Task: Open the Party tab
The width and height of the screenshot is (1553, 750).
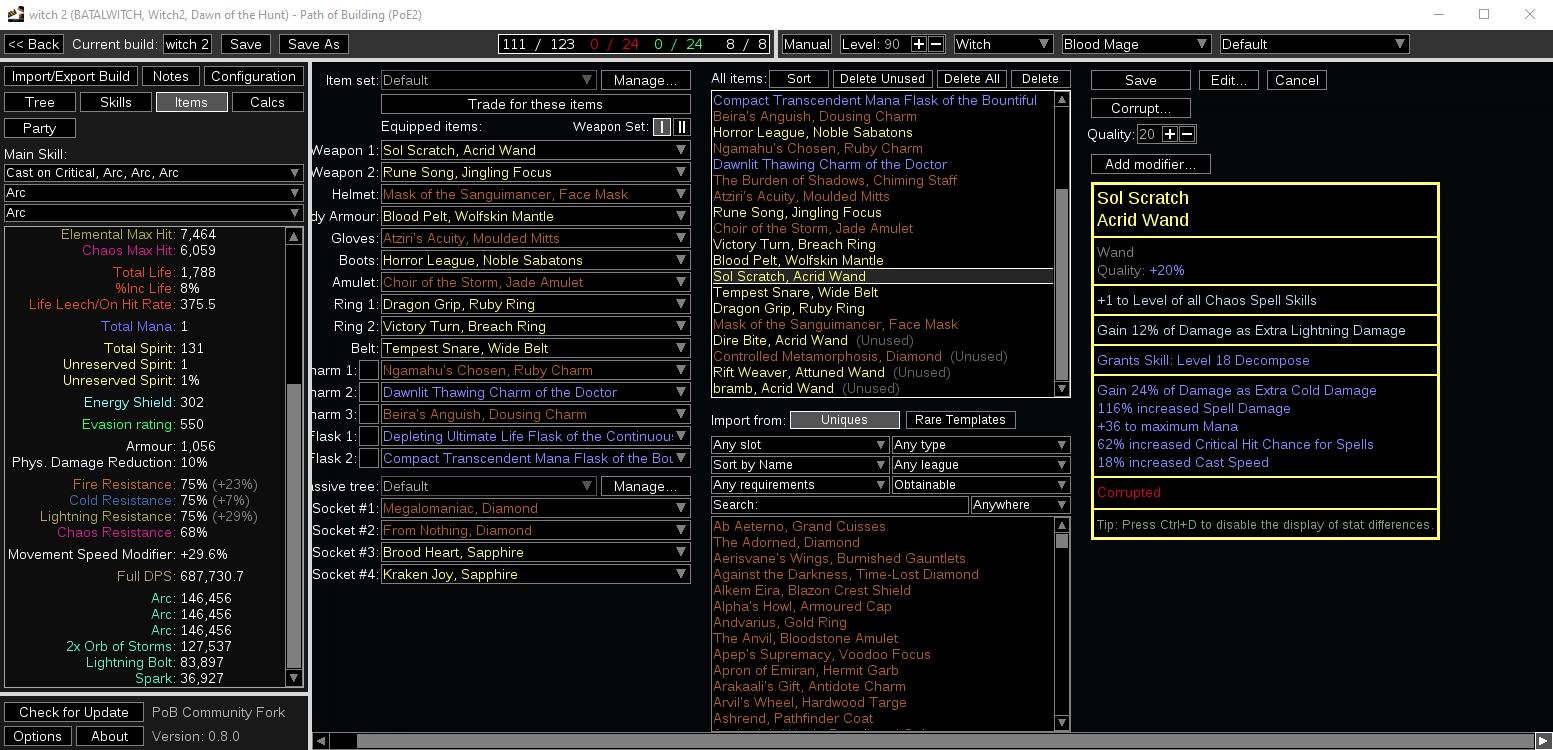Action: [40, 128]
